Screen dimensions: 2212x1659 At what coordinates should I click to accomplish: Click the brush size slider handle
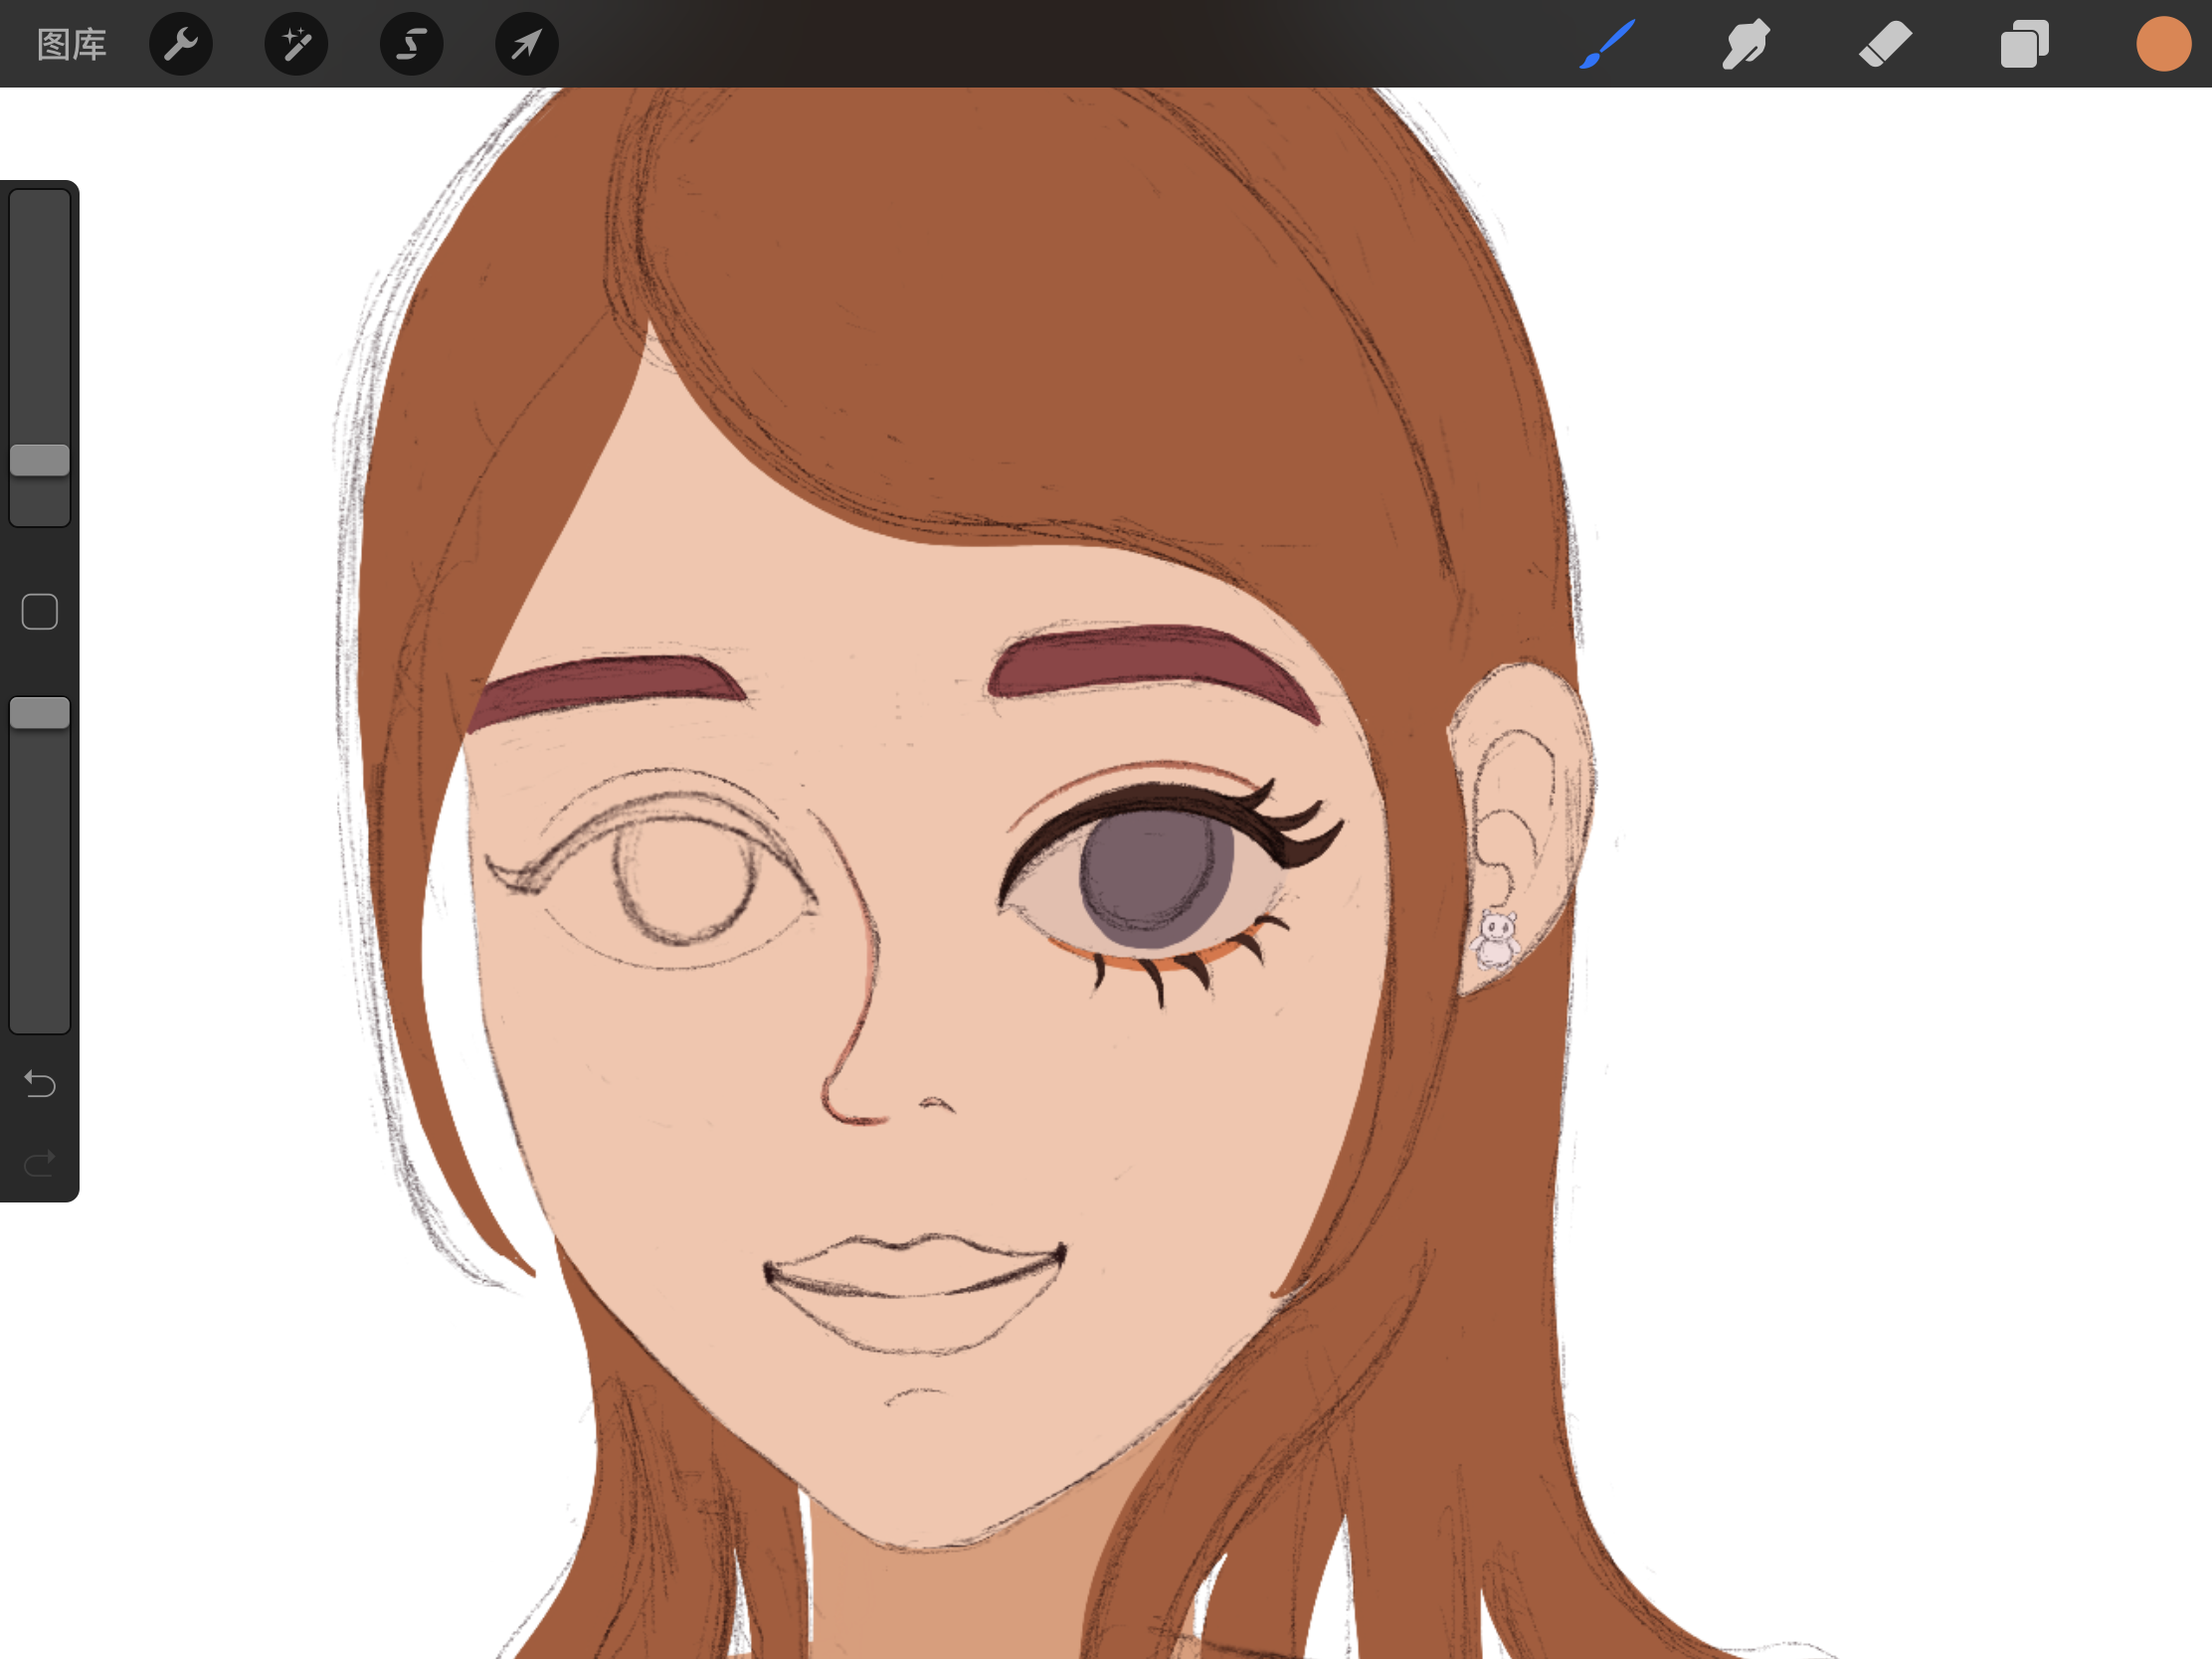click(40, 461)
